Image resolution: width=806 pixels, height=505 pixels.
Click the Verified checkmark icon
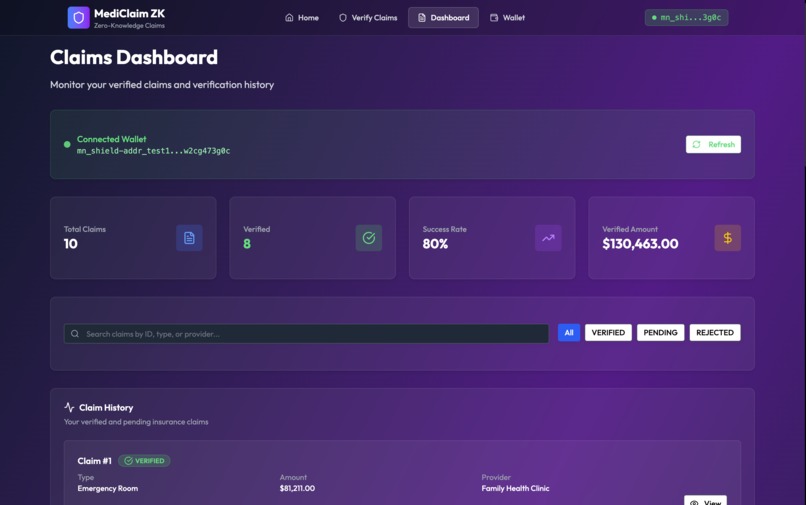tap(369, 238)
